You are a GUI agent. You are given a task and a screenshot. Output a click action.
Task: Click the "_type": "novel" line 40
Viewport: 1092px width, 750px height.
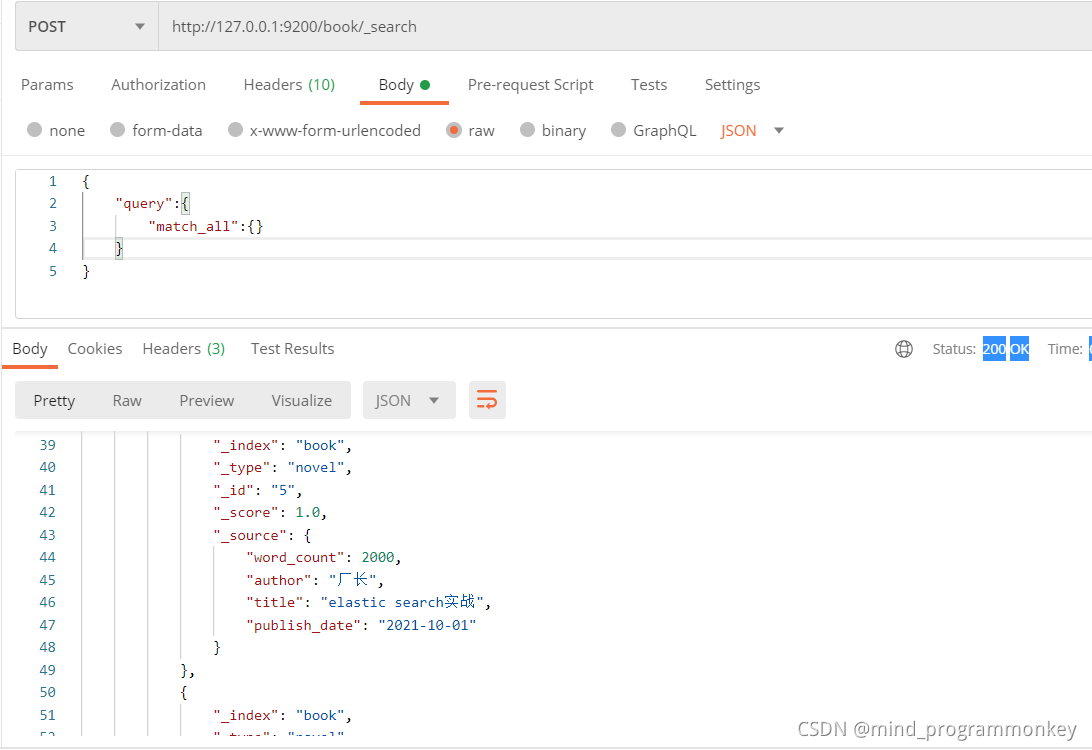[x=282, y=467]
